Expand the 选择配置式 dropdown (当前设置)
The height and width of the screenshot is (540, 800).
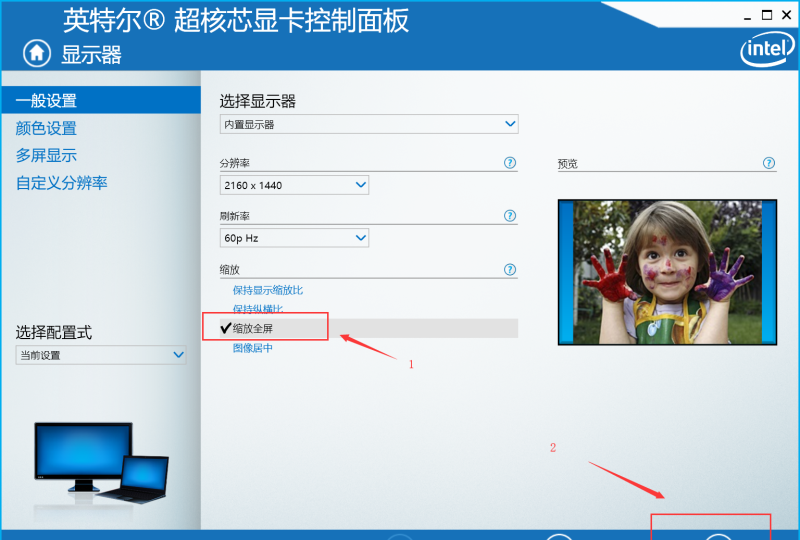point(101,355)
